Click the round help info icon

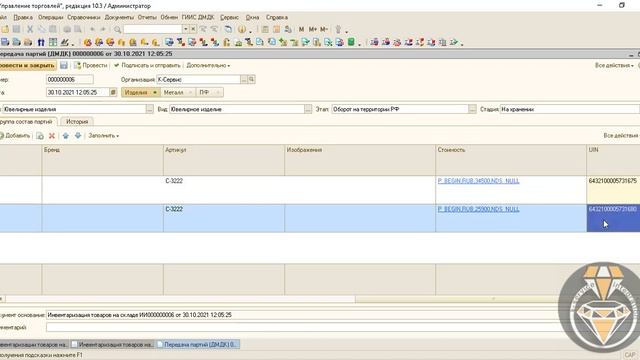242,29
